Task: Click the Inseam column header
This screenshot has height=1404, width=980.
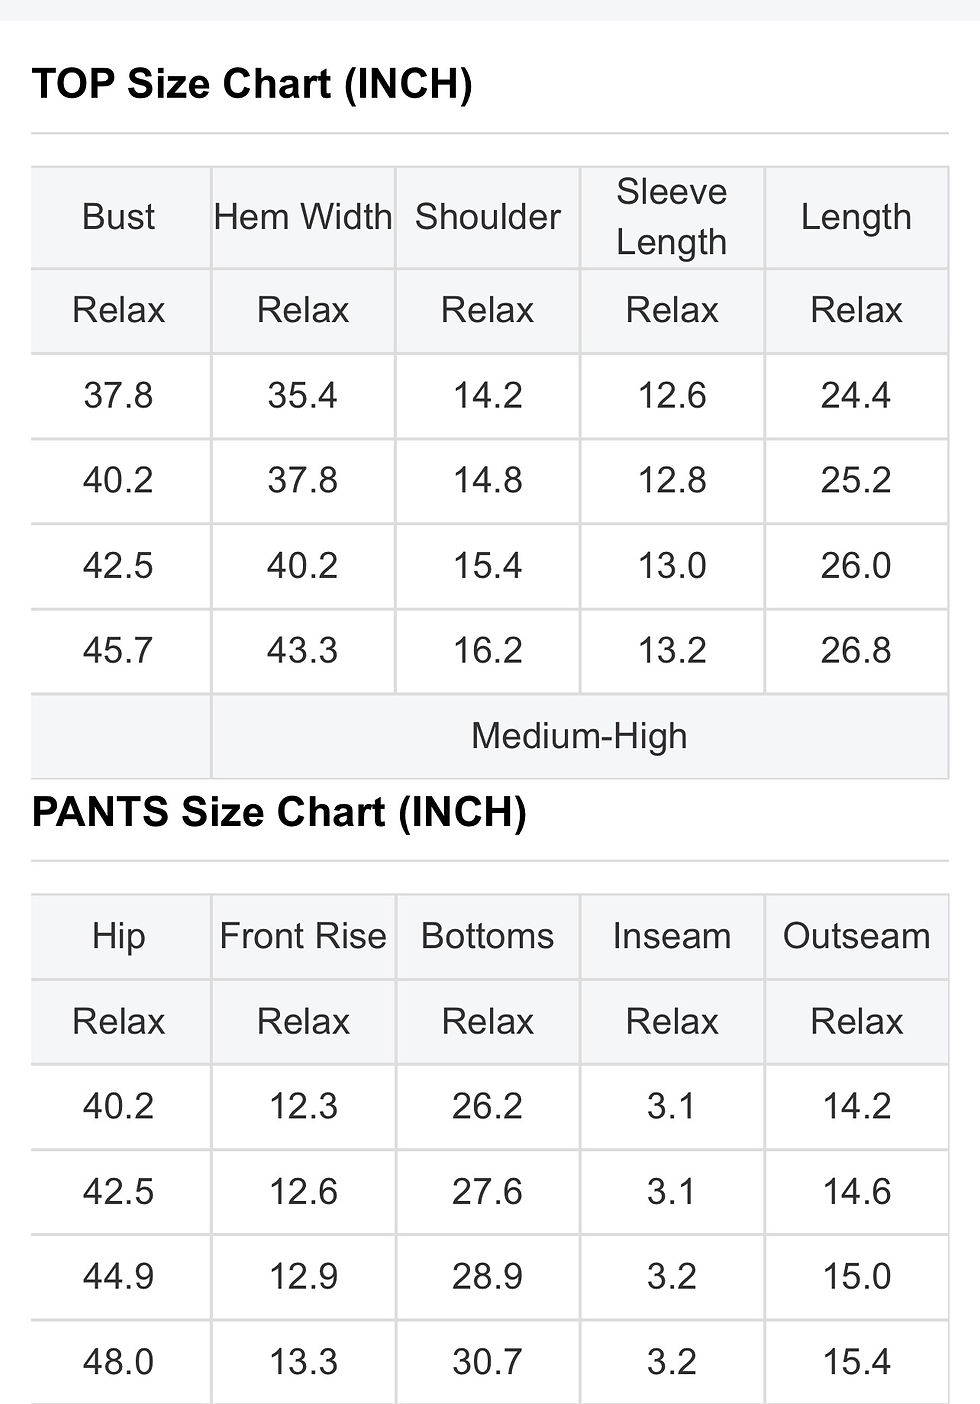Action: click(x=672, y=936)
